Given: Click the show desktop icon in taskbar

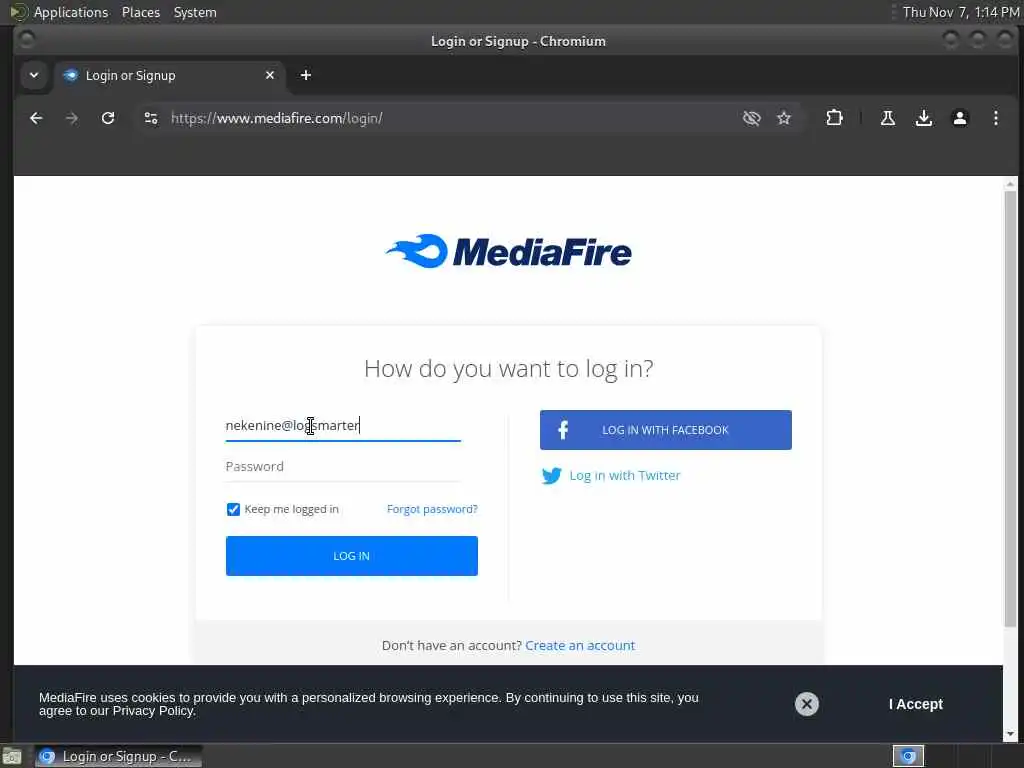Looking at the screenshot, I should (x=12, y=757).
